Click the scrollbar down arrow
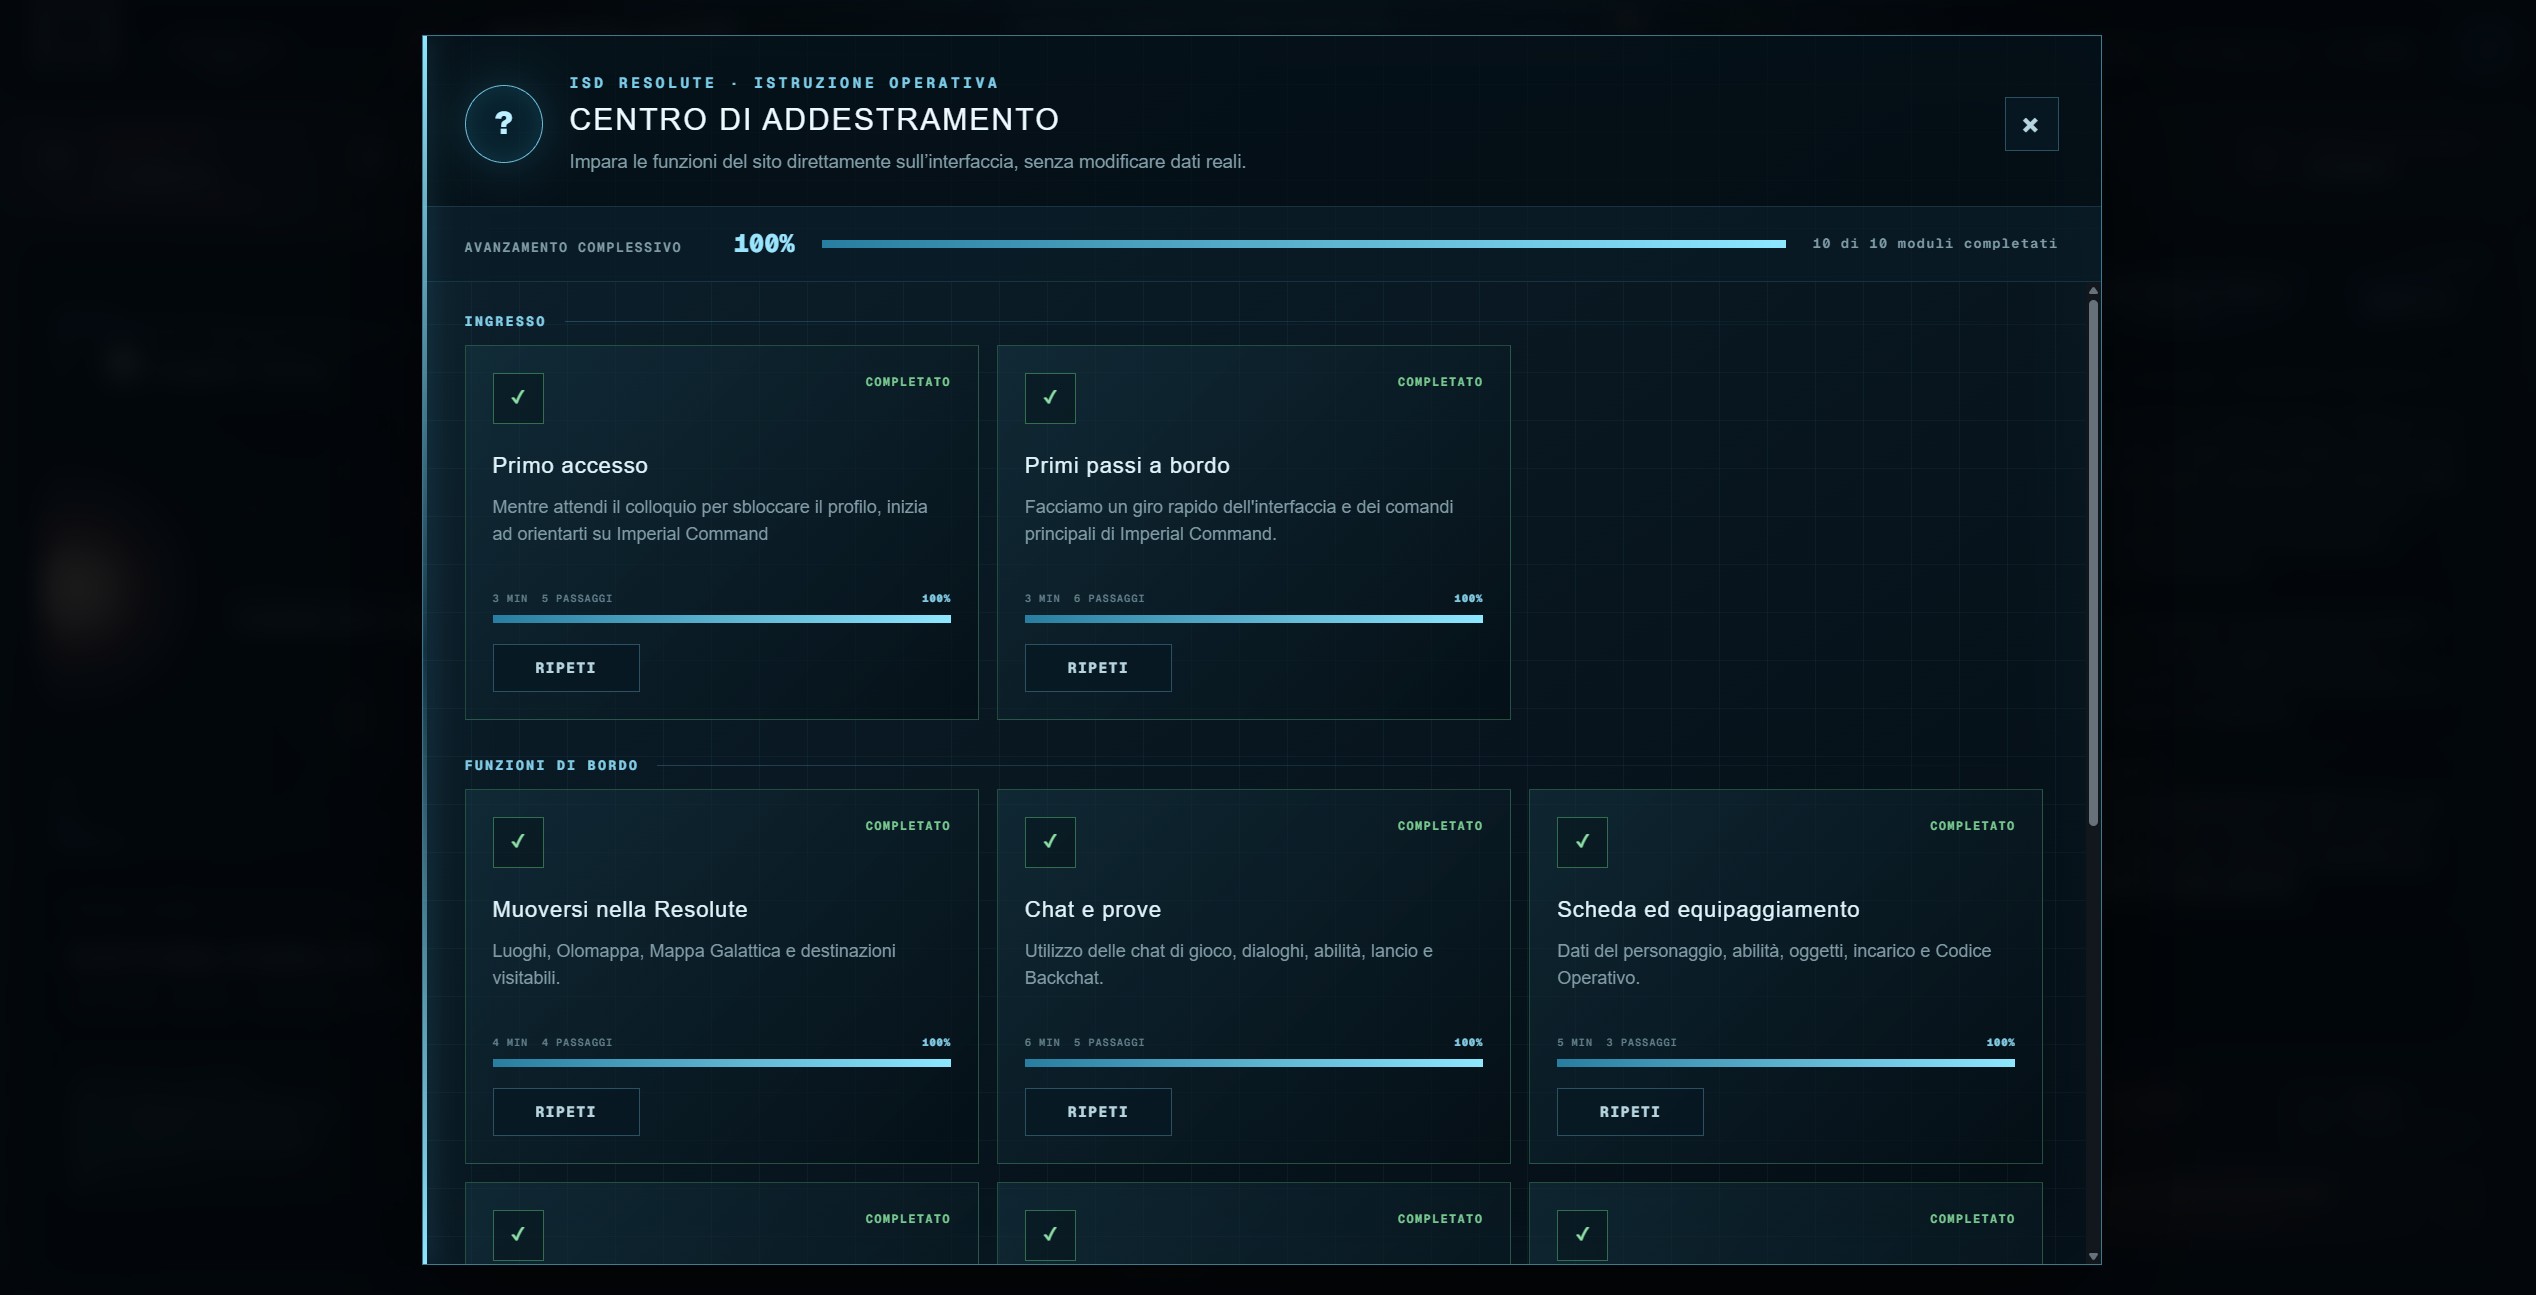The image size is (2536, 1295). click(x=2093, y=1256)
